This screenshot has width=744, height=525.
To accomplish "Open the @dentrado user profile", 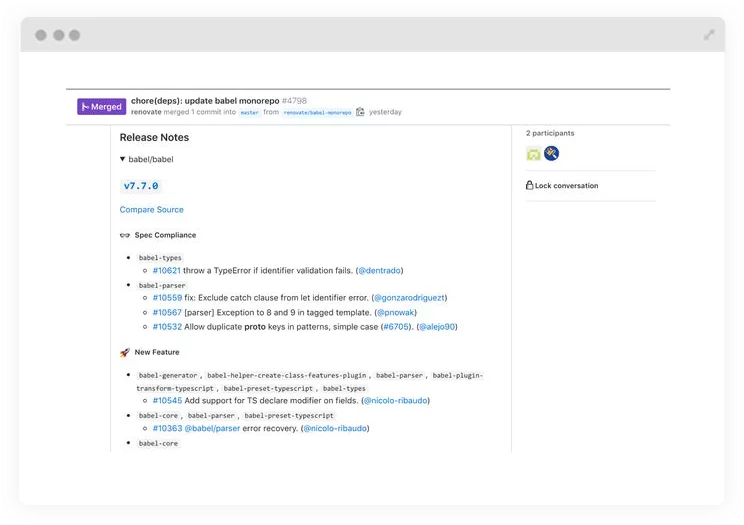I will tap(379, 271).
